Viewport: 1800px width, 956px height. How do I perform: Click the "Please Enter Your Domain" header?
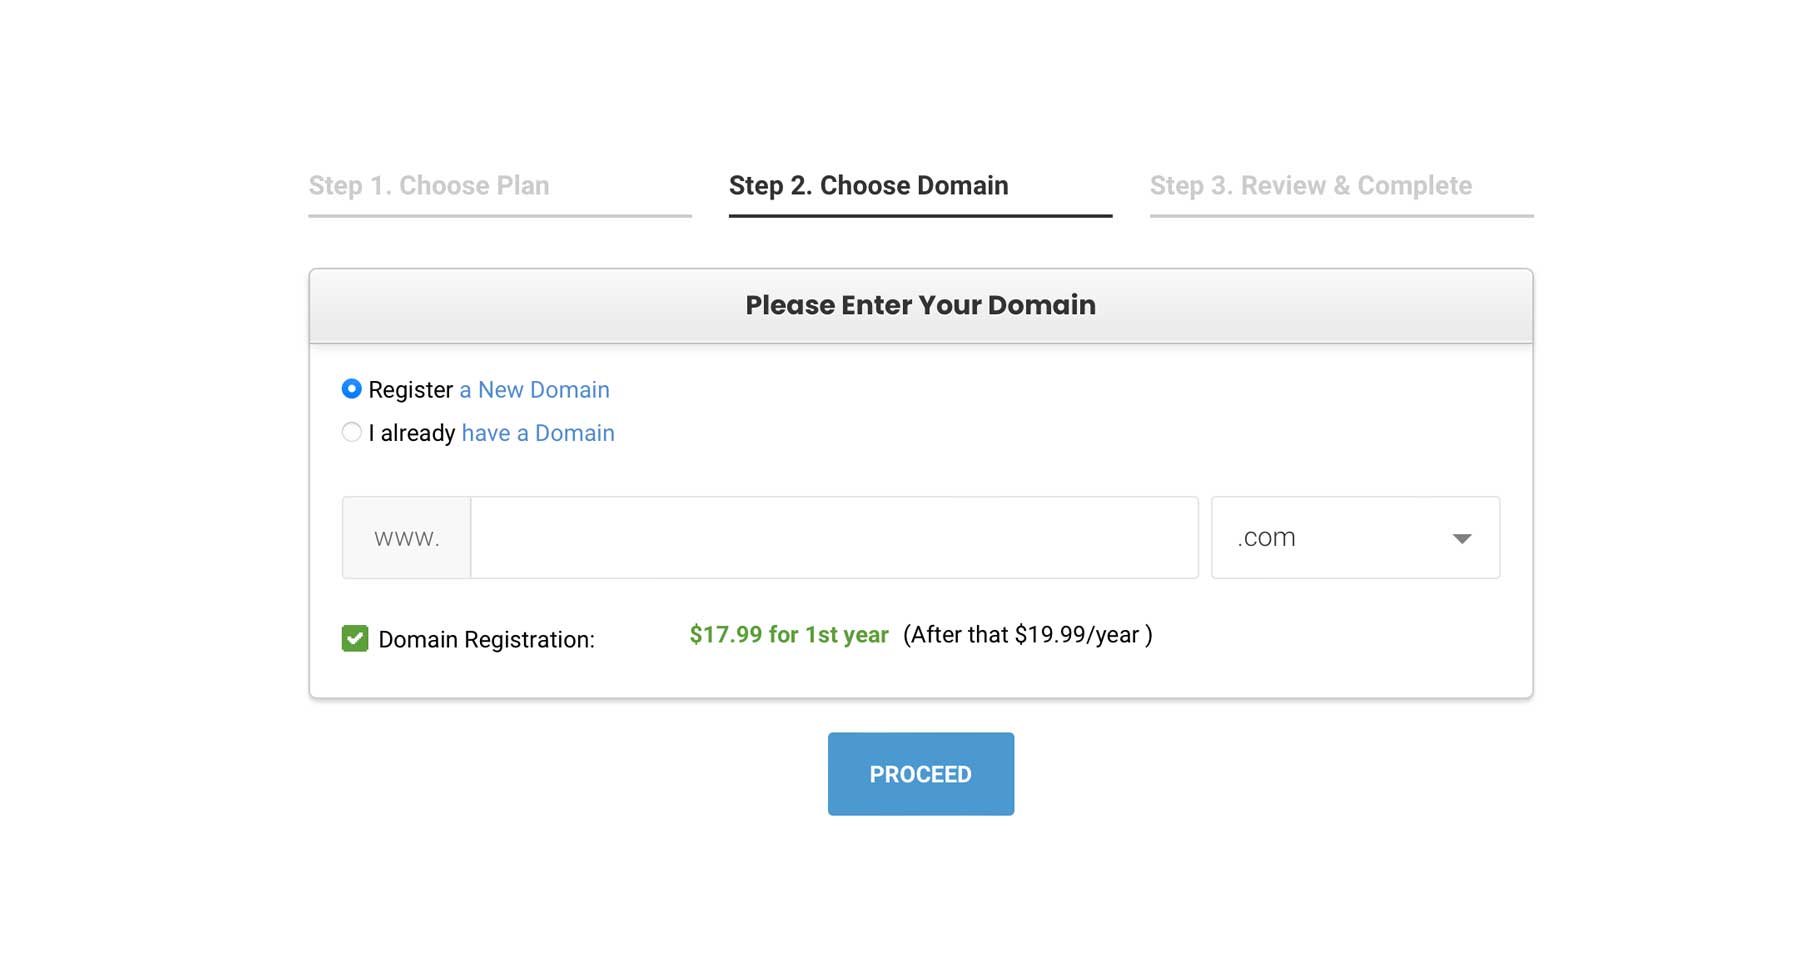(919, 305)
